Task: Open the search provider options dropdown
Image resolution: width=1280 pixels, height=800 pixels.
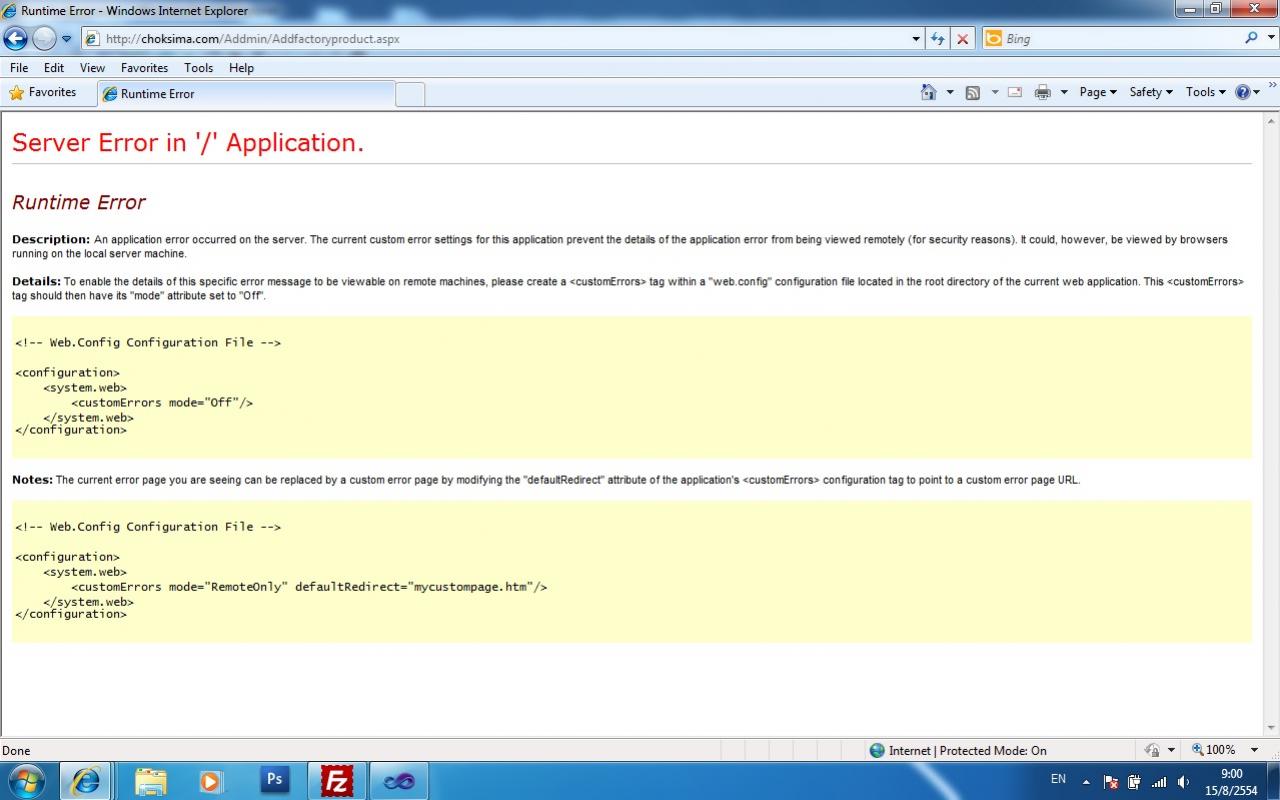Action: click(x=1270, y=39)
